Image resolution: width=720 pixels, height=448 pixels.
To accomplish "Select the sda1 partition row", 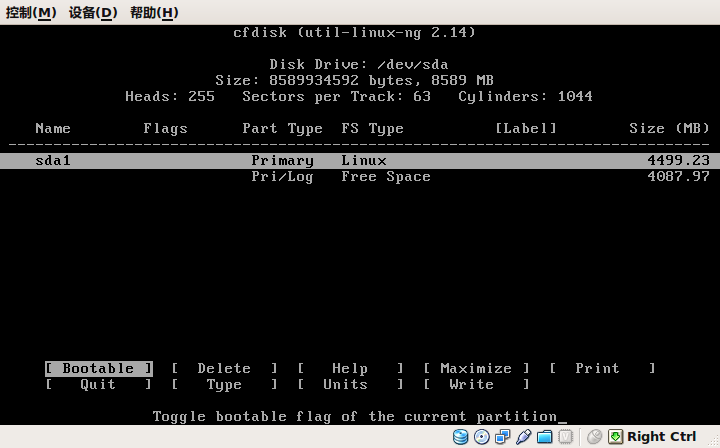I will [360, 161].
